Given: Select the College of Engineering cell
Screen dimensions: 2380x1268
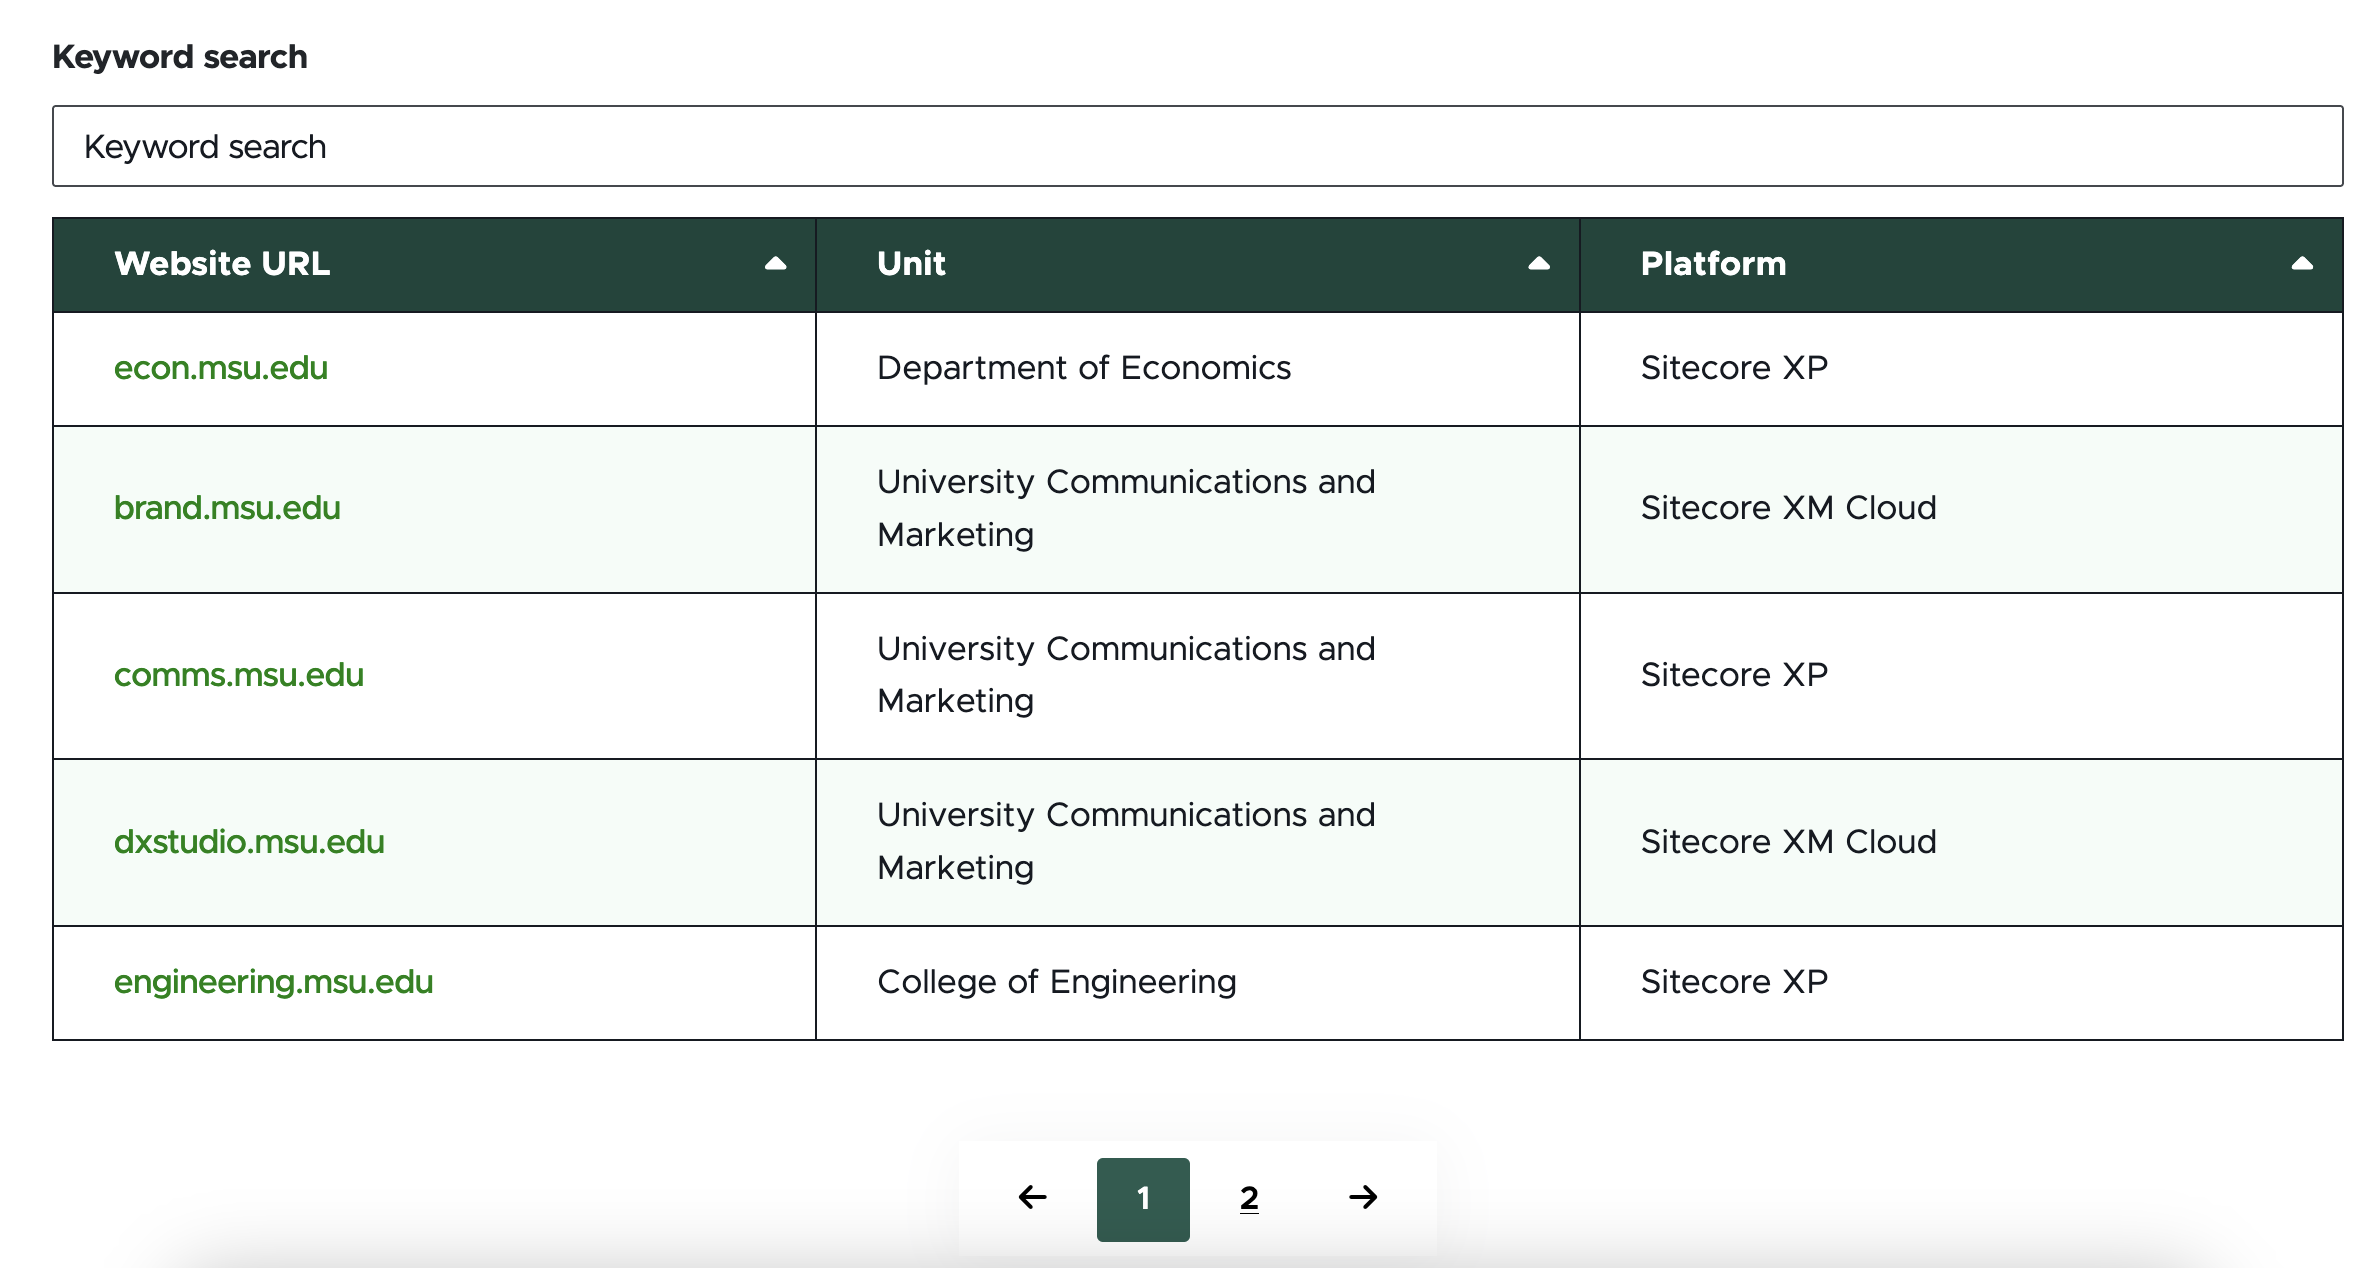Looking at the screenshot, I should (1197, 983).
